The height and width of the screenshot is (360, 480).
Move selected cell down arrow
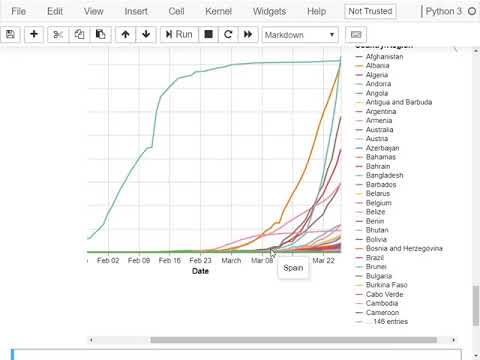click(146, 34)
